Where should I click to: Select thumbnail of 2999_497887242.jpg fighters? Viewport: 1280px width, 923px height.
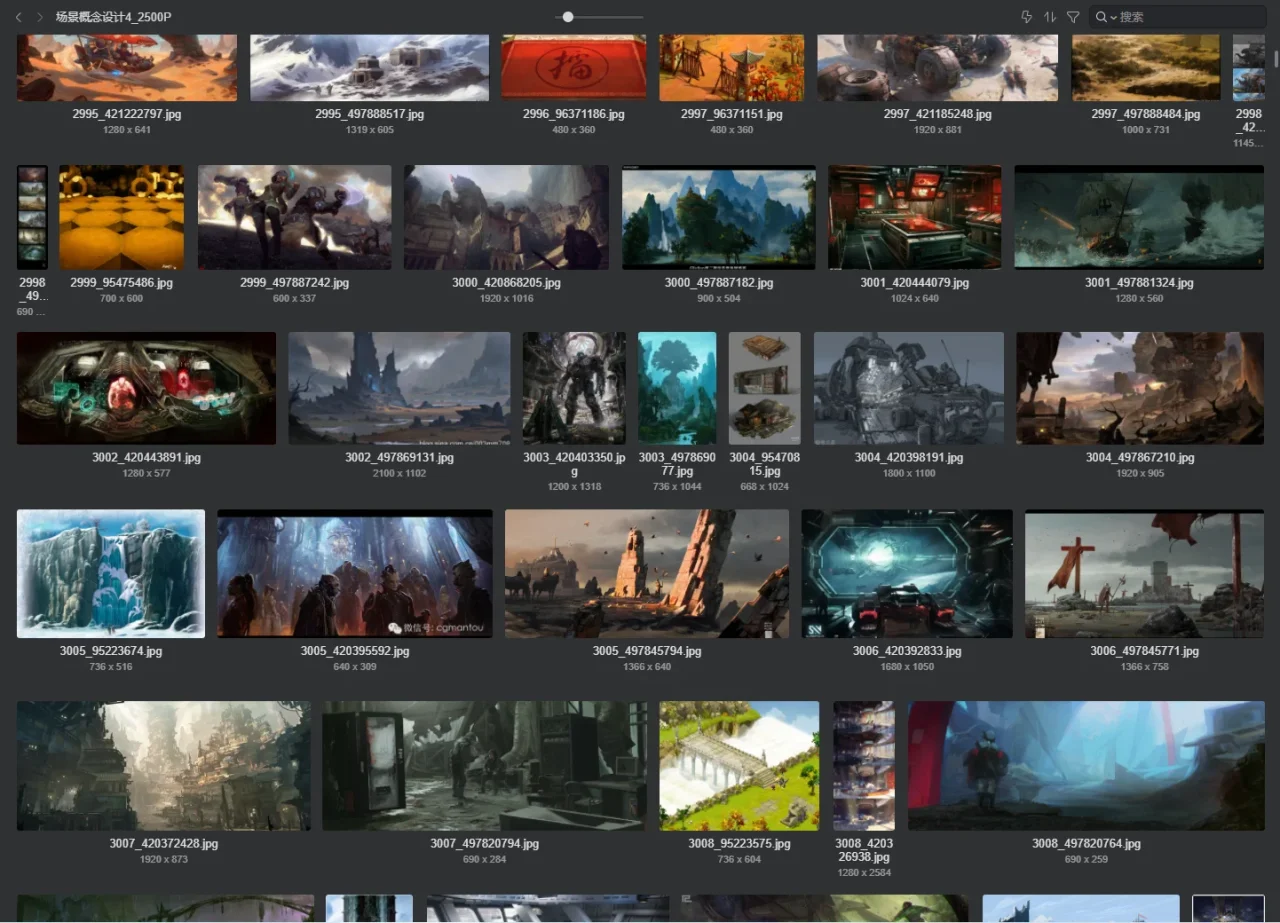pos(294,217)
